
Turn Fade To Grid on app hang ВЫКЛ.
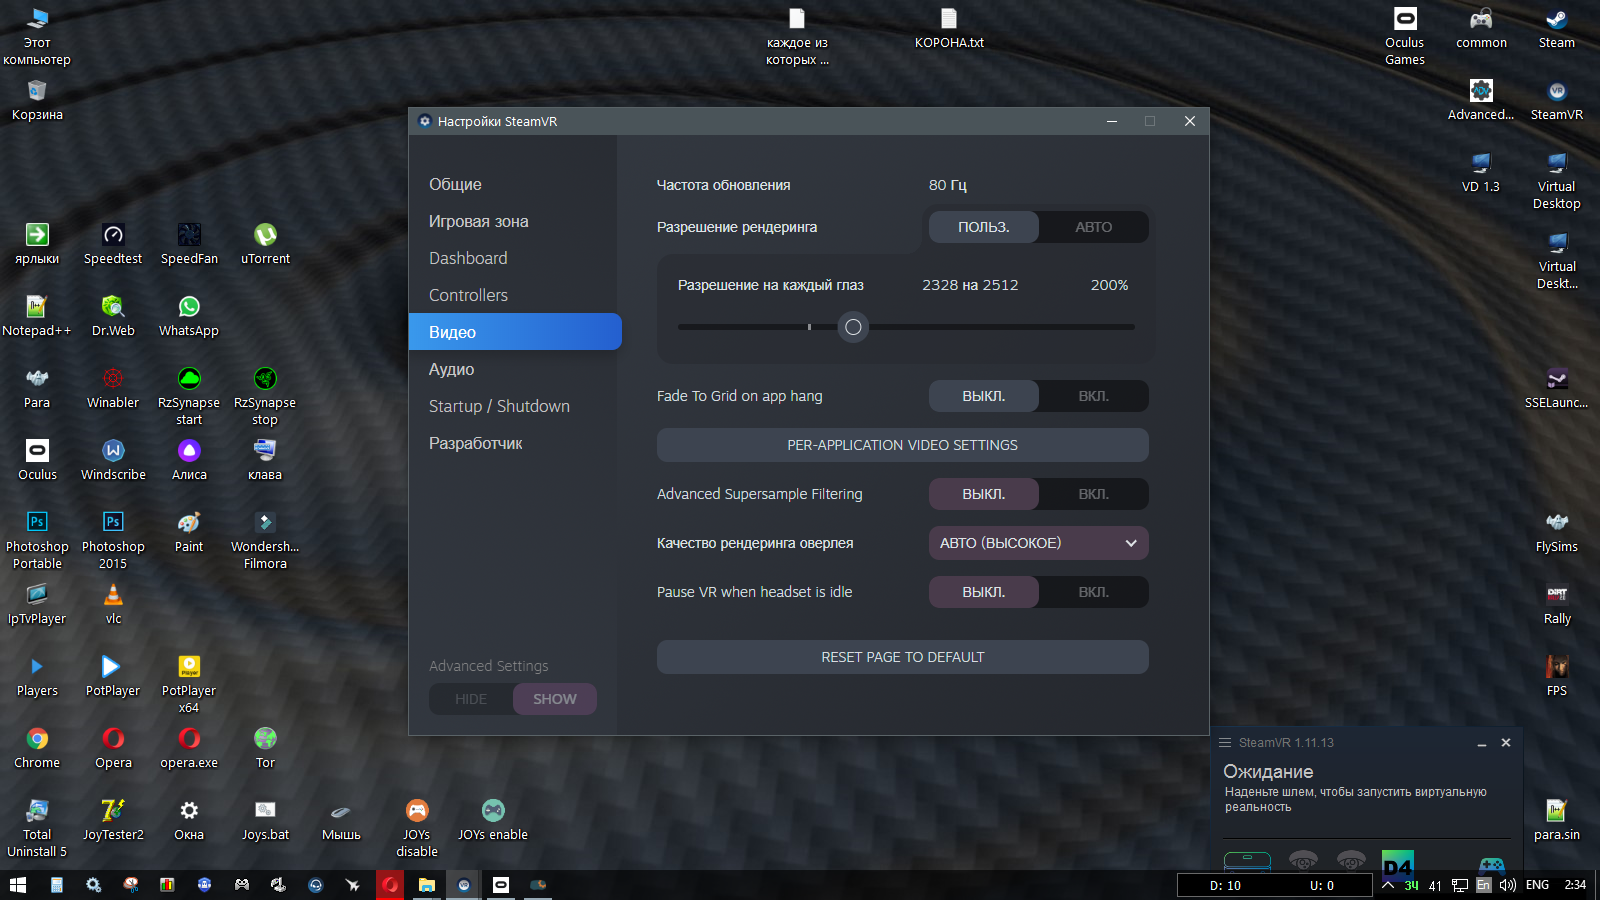tap(984, 396)
